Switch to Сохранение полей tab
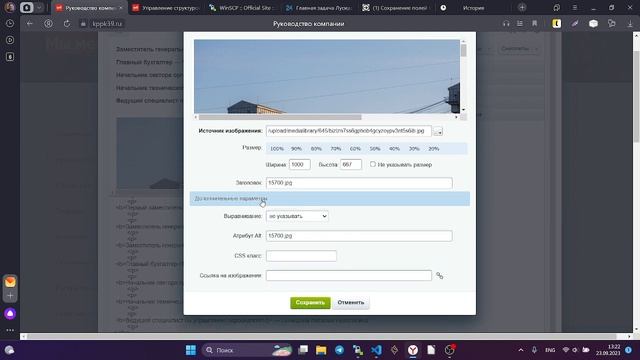 click(395, 8)
